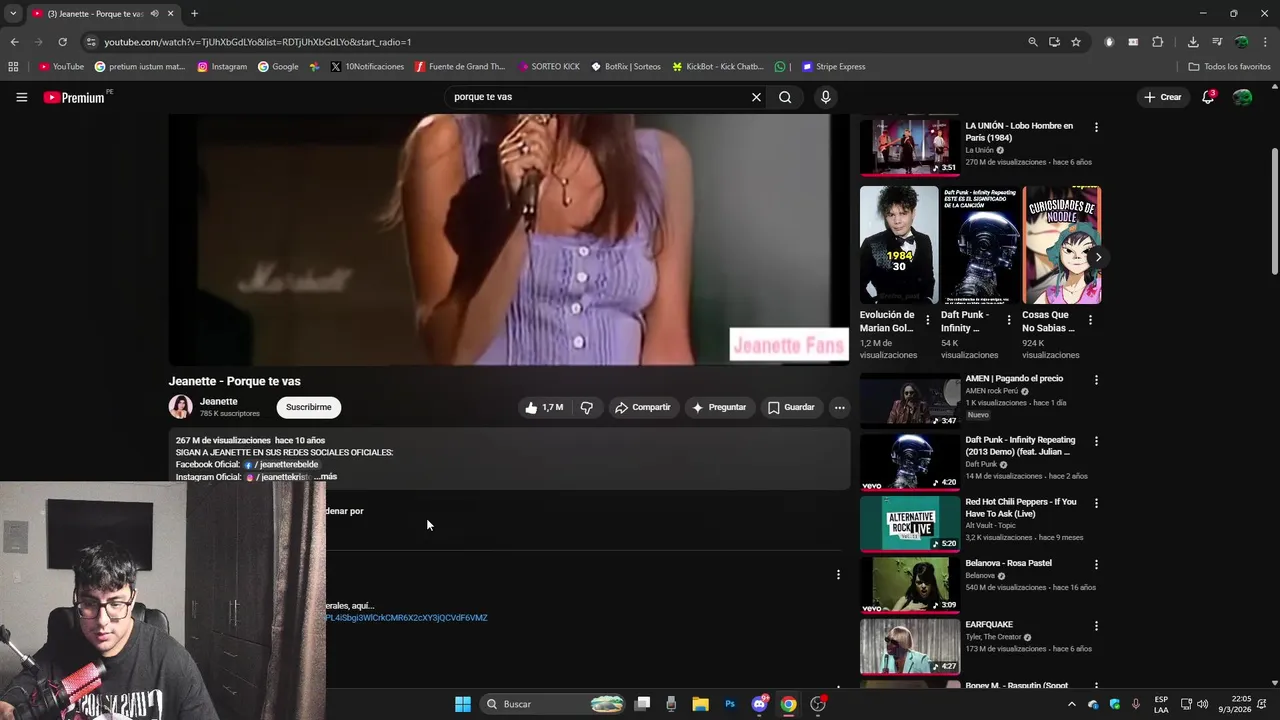Open options for Cosas Que No Sabías short

(x=1090, y=320)
